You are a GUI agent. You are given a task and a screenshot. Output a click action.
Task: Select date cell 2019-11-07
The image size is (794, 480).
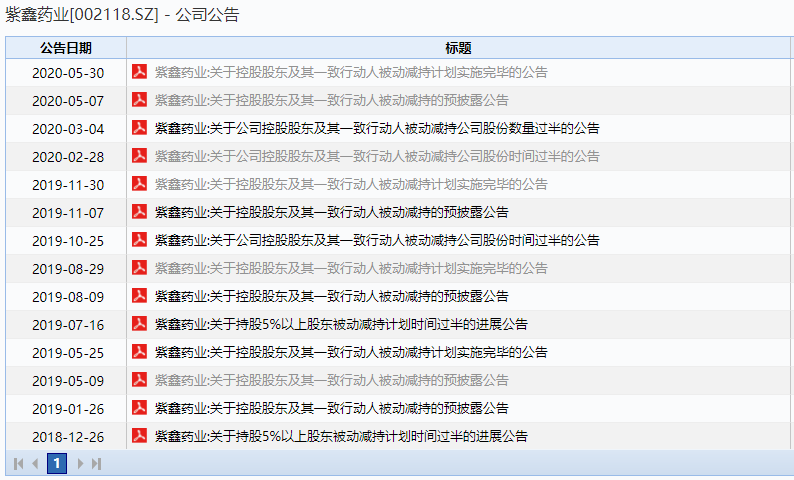[68, 213]
